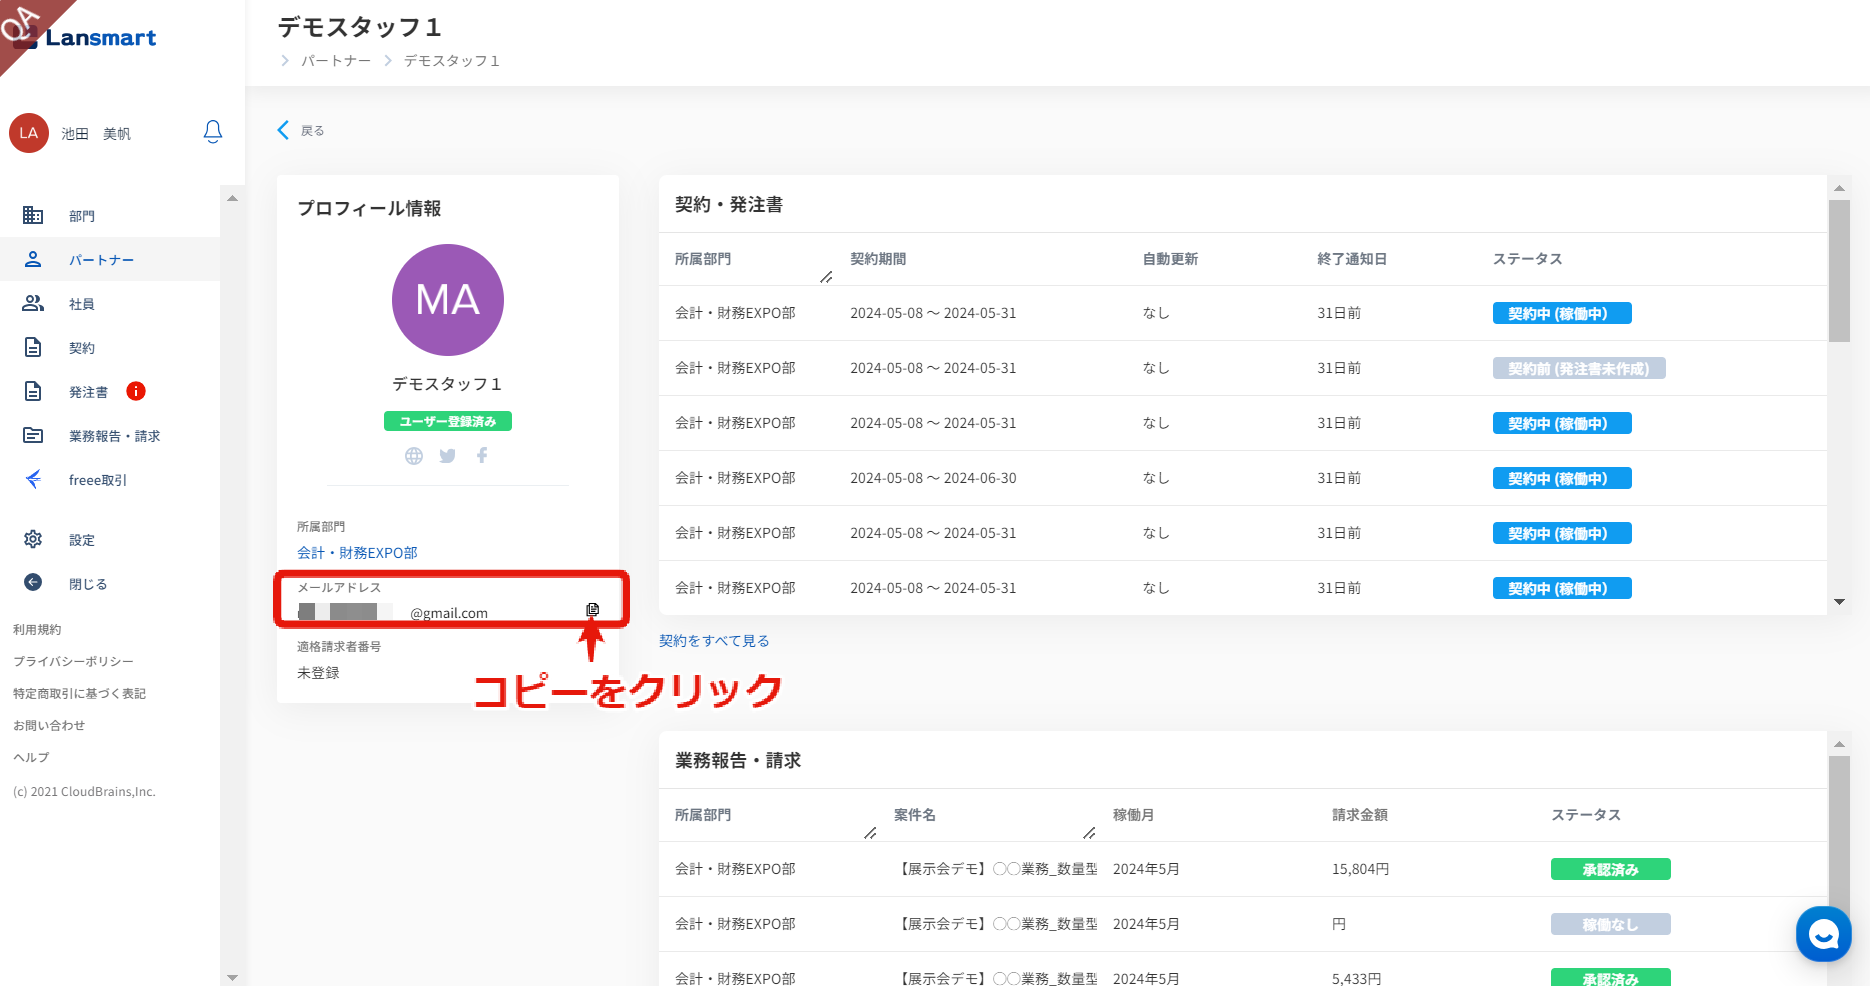Screen dimensions: 1870x986
Task: Click the MA profile avatar
Action: coord(448,300)
